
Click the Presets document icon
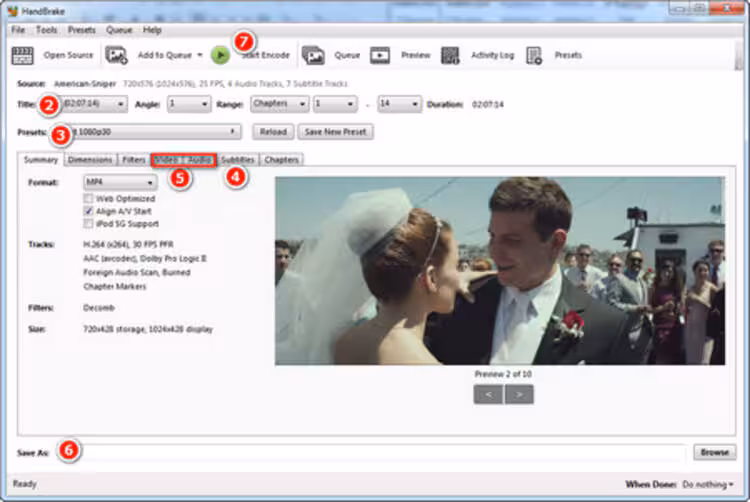coord(534,55)
